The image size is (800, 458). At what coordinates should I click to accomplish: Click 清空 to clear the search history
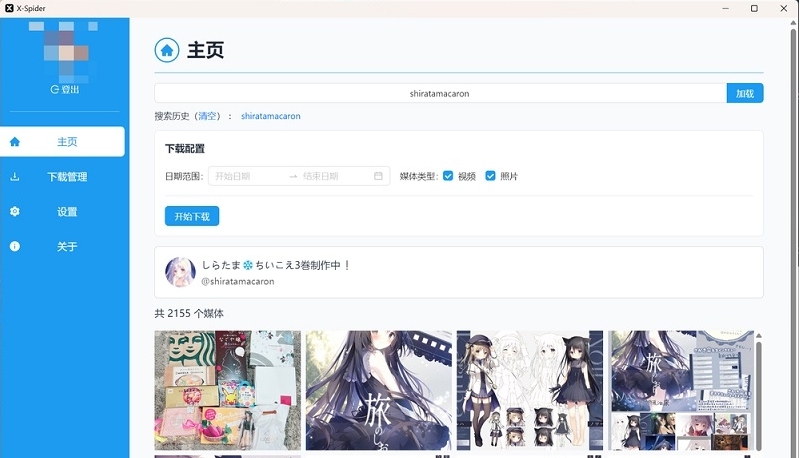[x=207, y=116]
